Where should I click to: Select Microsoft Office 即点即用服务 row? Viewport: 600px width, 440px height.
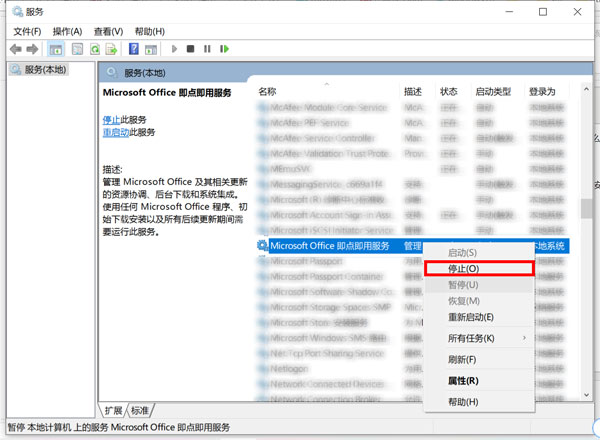pyautogui.click(x=413, y=246)
